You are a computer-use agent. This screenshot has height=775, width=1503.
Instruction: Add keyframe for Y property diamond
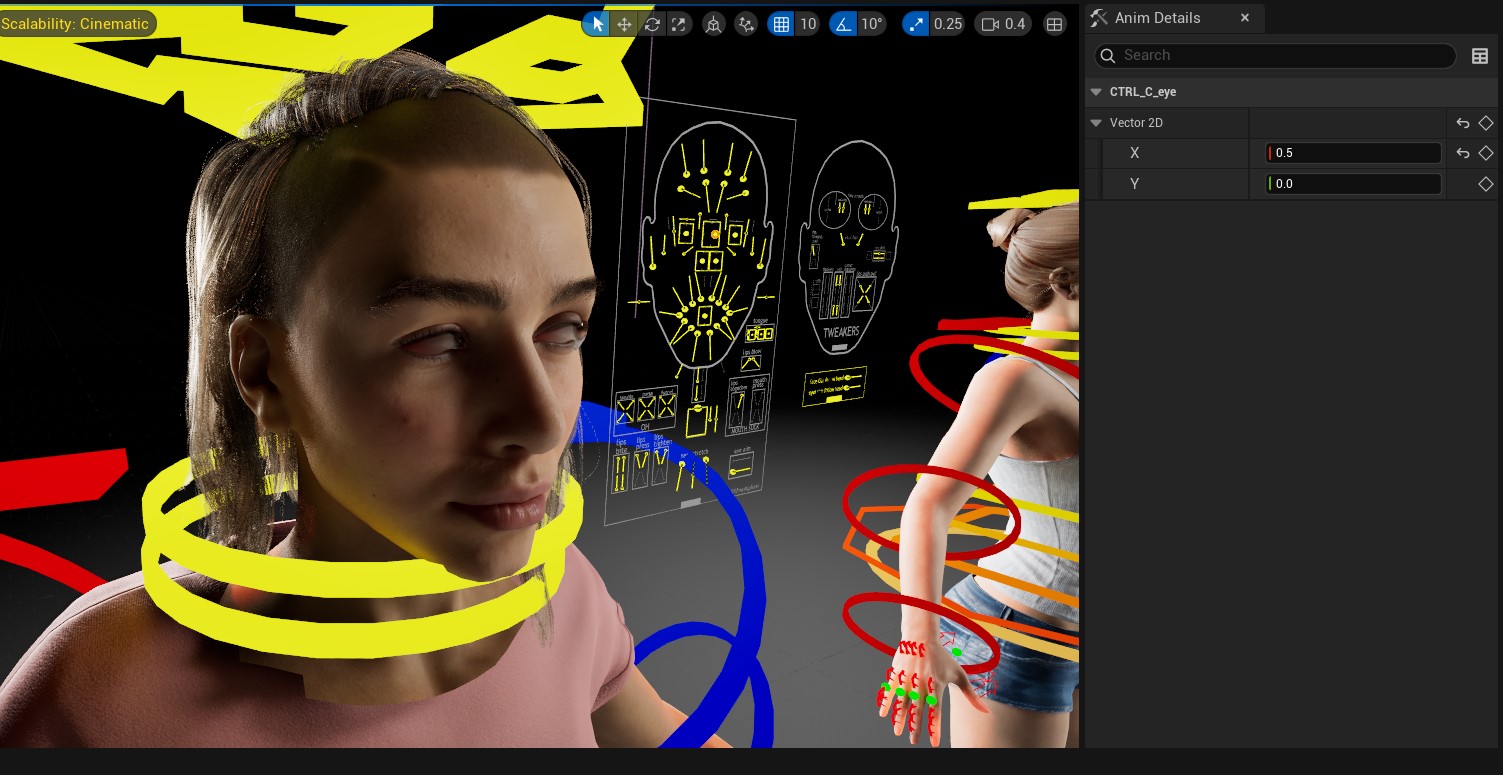1485,184
